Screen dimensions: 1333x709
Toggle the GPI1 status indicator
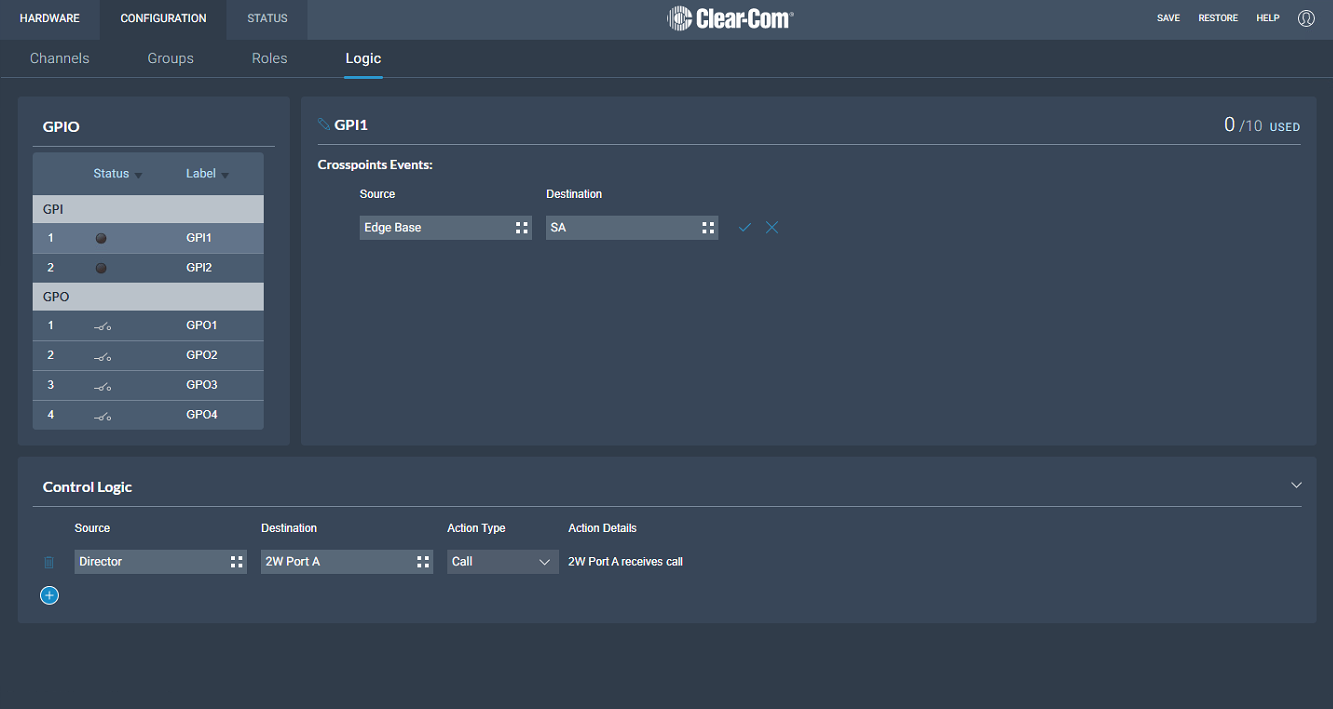coord(103,238)
